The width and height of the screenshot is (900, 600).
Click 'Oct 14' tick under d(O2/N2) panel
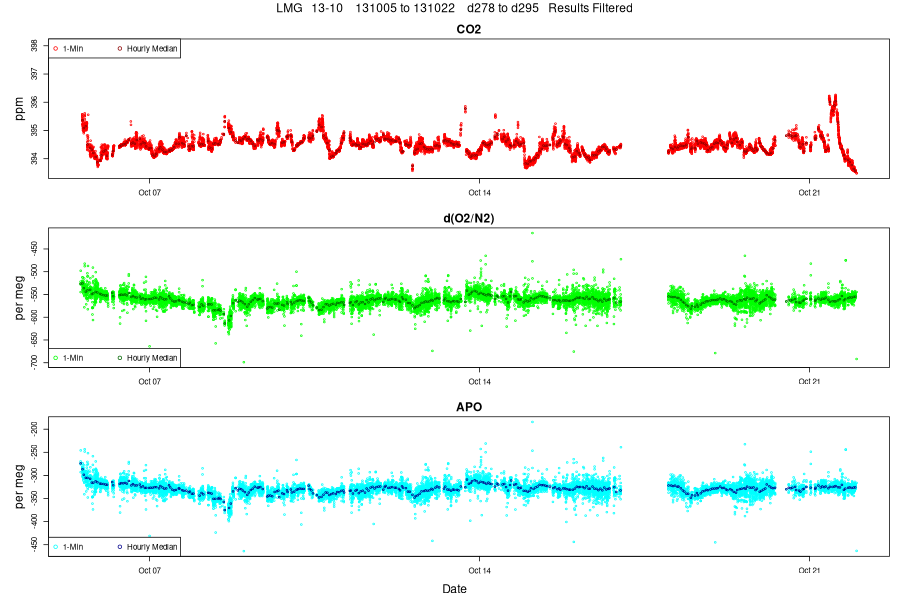pyautogui.click(x=479, y=381)
